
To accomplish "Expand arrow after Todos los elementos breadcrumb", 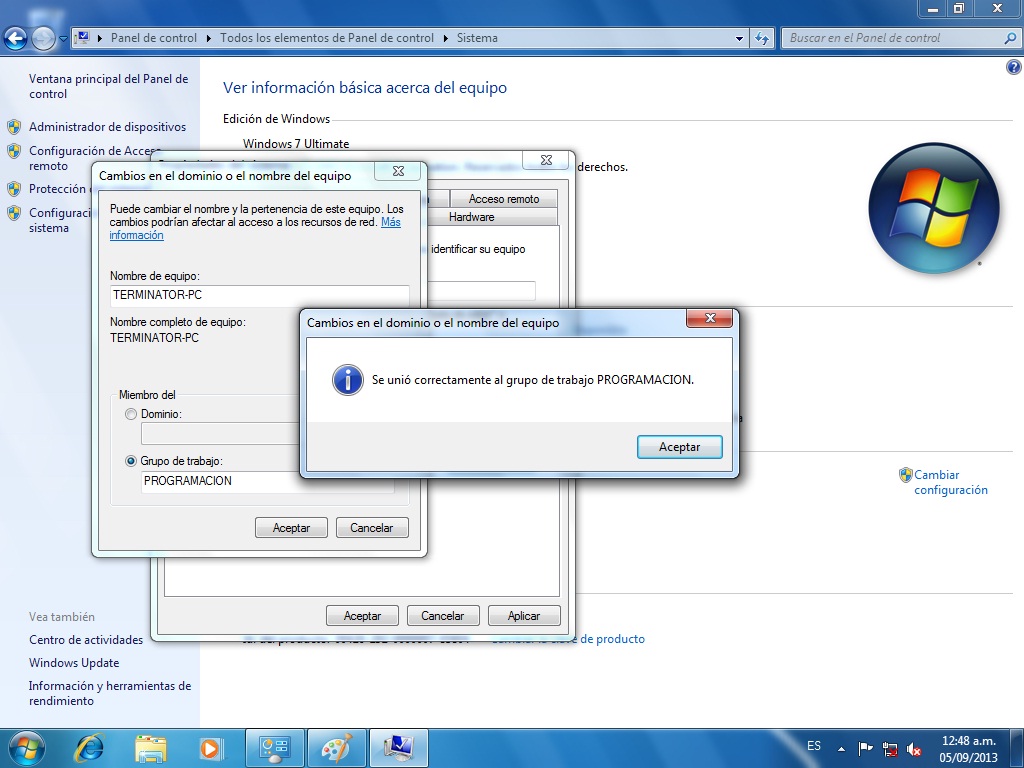I will tap(445, 38).
